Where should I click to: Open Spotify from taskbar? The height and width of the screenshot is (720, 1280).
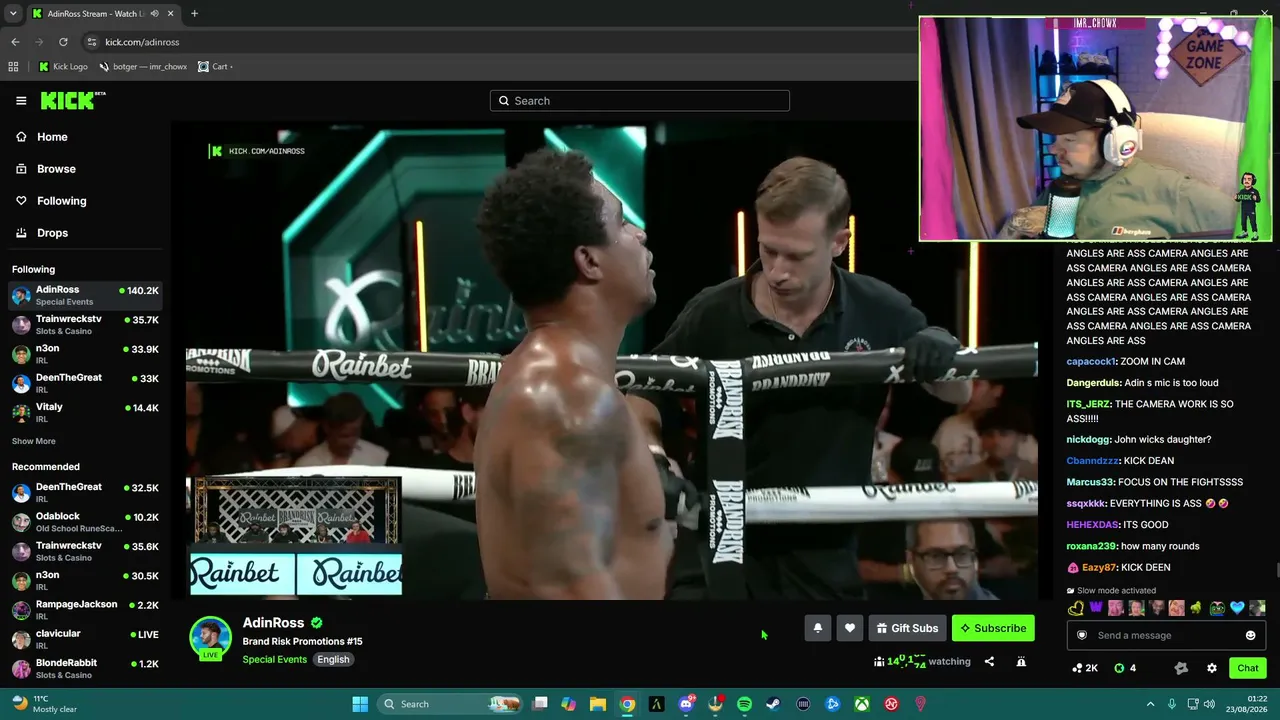point(744,704)
